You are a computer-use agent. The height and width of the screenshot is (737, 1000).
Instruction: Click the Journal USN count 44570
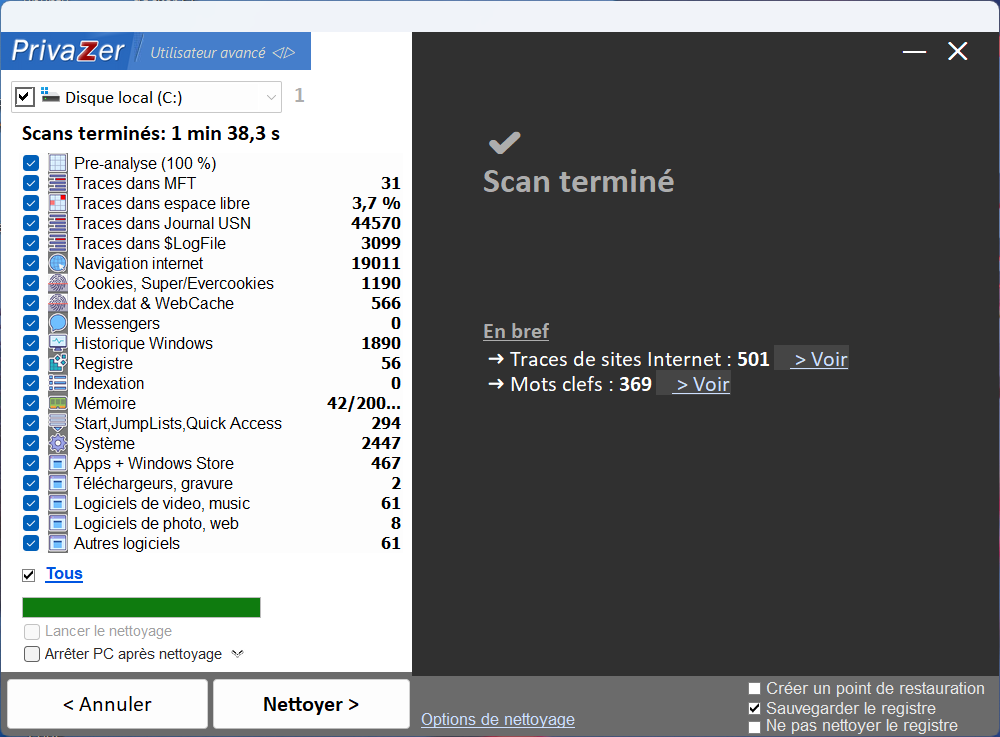(376, 223)
